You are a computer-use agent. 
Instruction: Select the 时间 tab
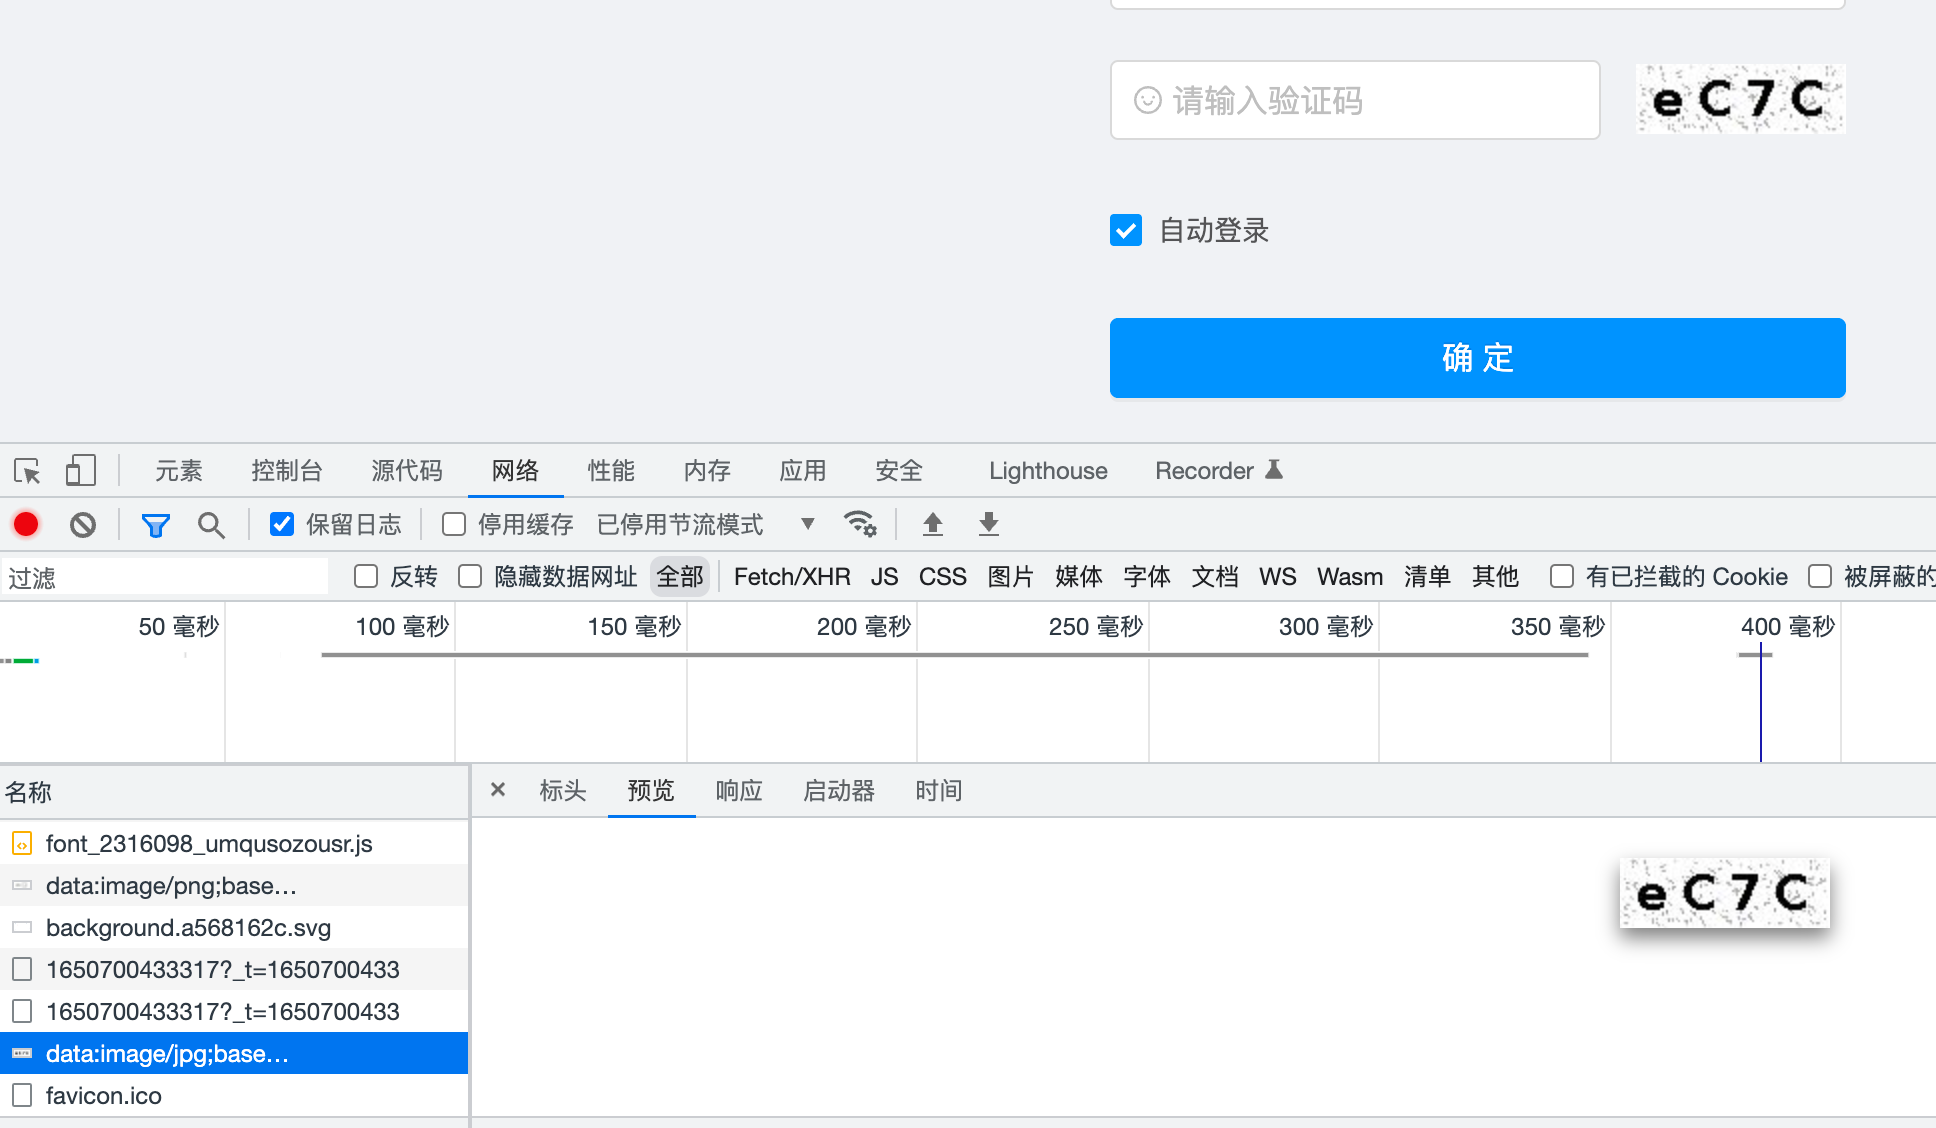[x=939, y=790]
